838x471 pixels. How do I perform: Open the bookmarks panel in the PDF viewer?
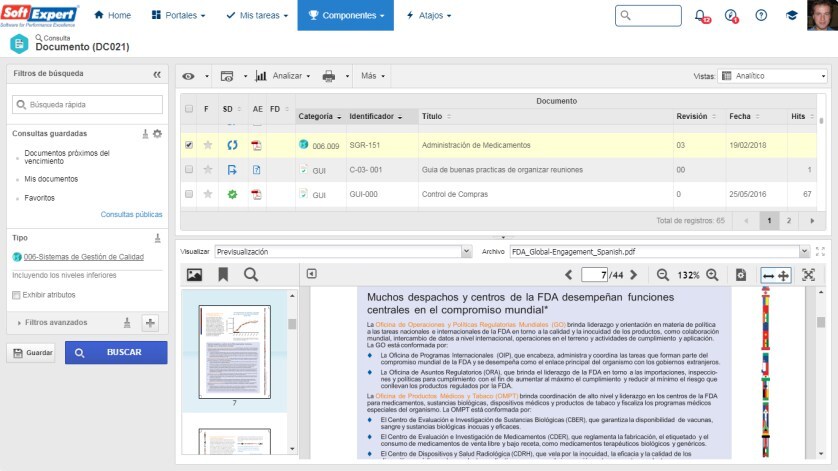pyautogui.click(x=223, y=274)
